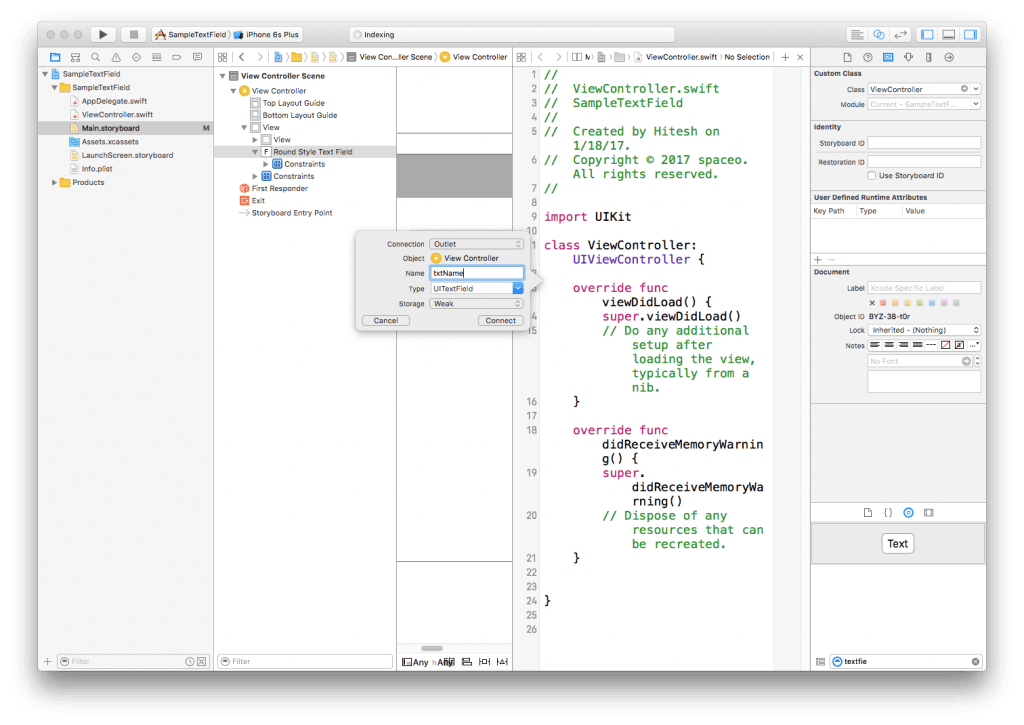Open the Quick Help inspector

point(867,57)
